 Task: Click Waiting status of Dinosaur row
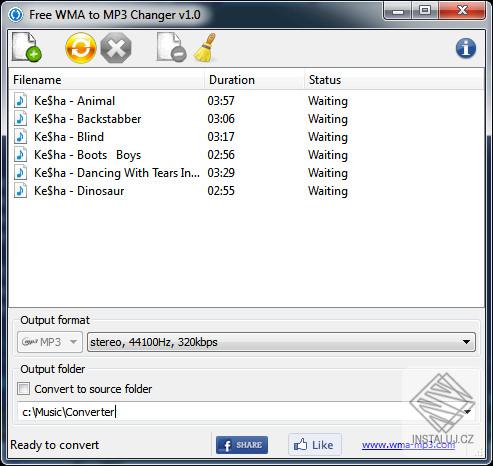pos(328,191)
